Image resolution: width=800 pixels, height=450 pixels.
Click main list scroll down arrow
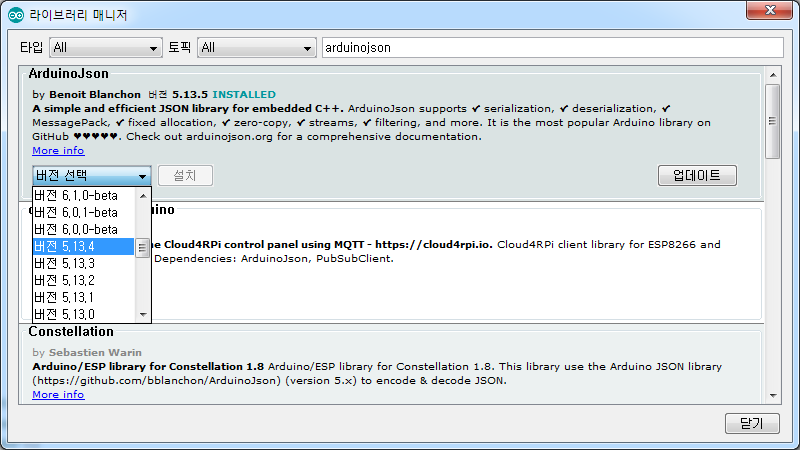(x=773, y=395)
